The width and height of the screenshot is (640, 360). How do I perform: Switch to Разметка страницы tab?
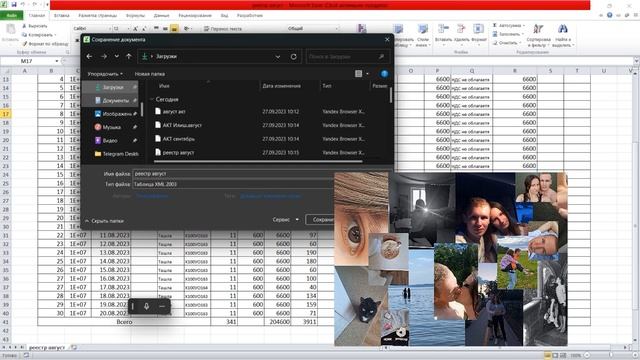pos(98,16)
